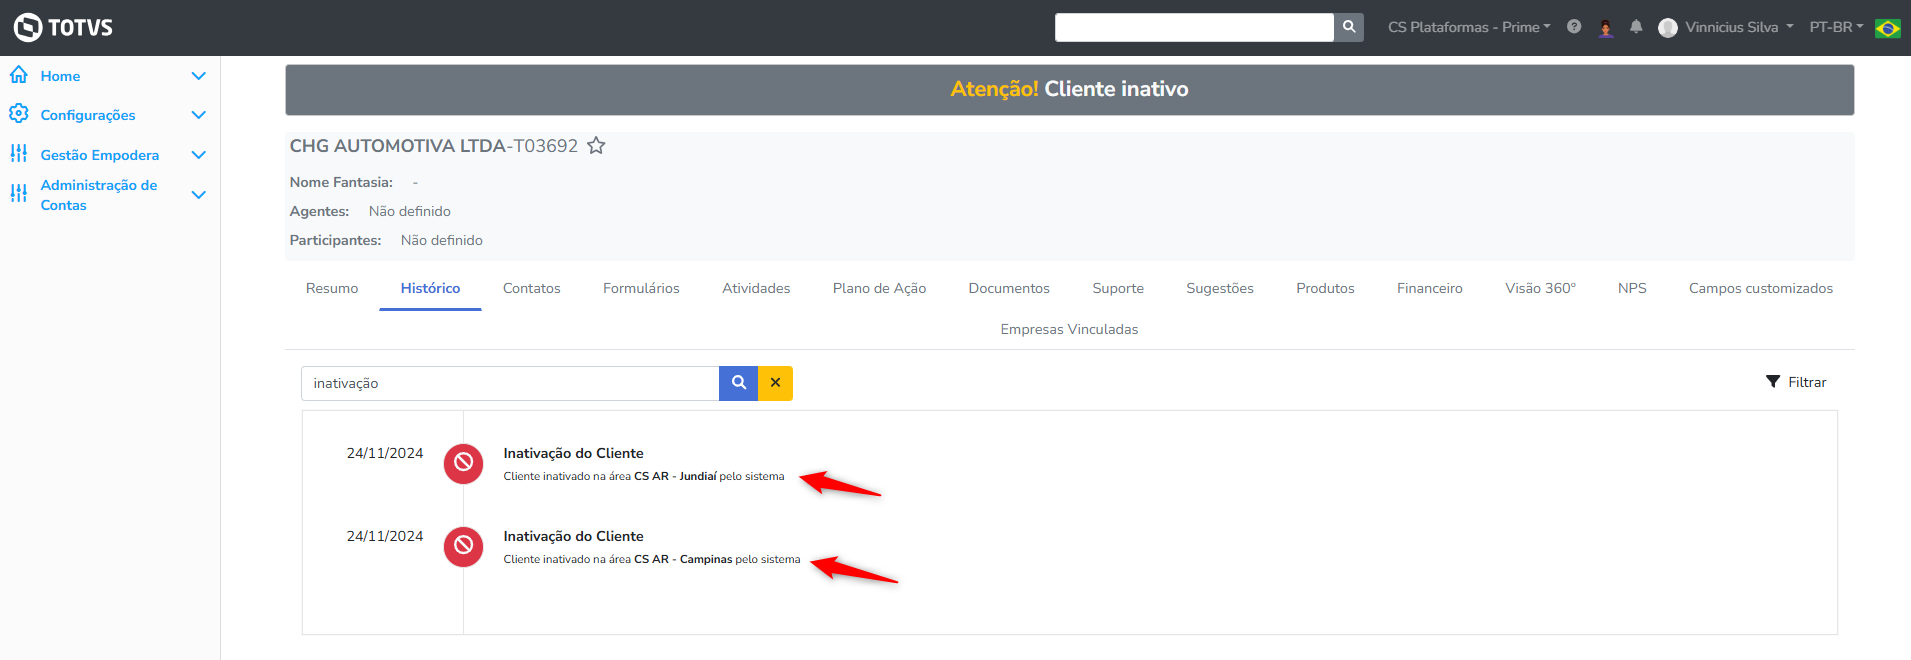Click the Agentes Não definido value

410,211
